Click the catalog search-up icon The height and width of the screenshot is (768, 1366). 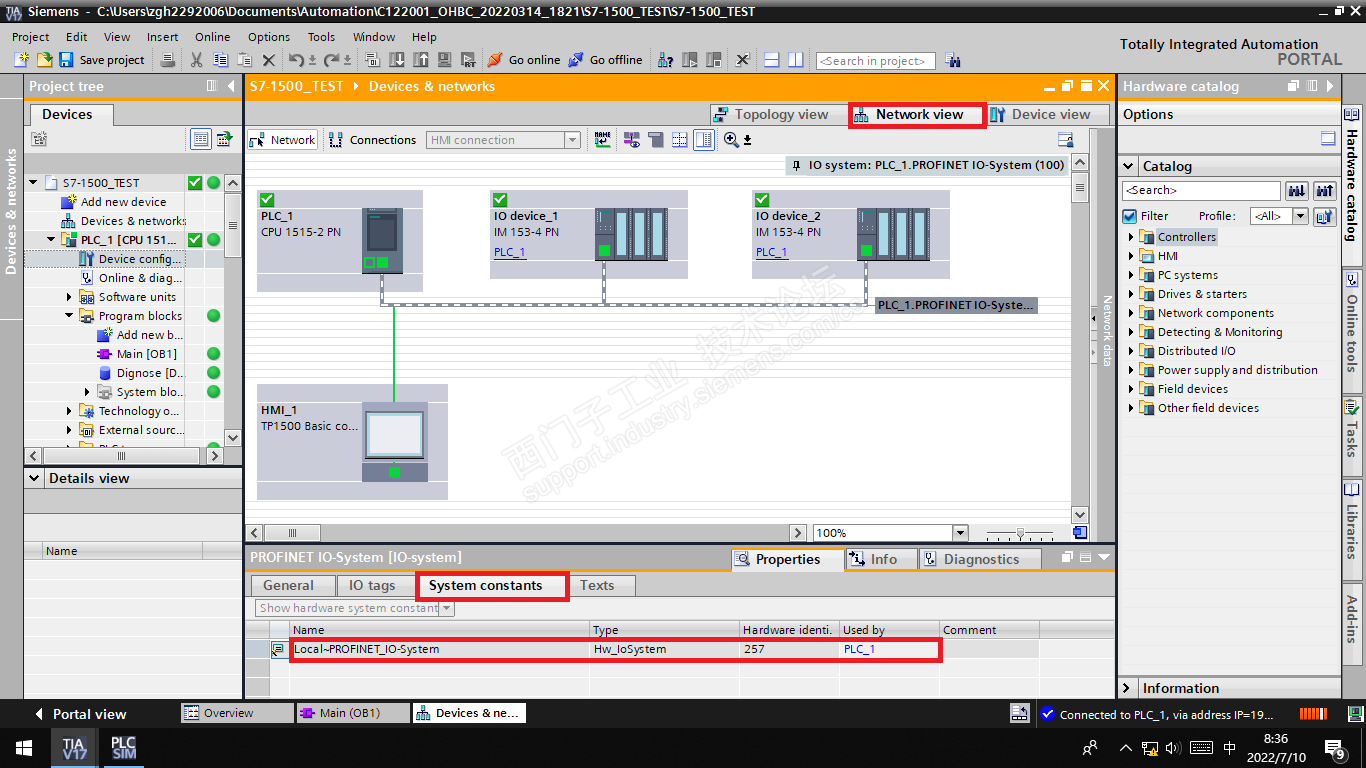pos(1325,190)
